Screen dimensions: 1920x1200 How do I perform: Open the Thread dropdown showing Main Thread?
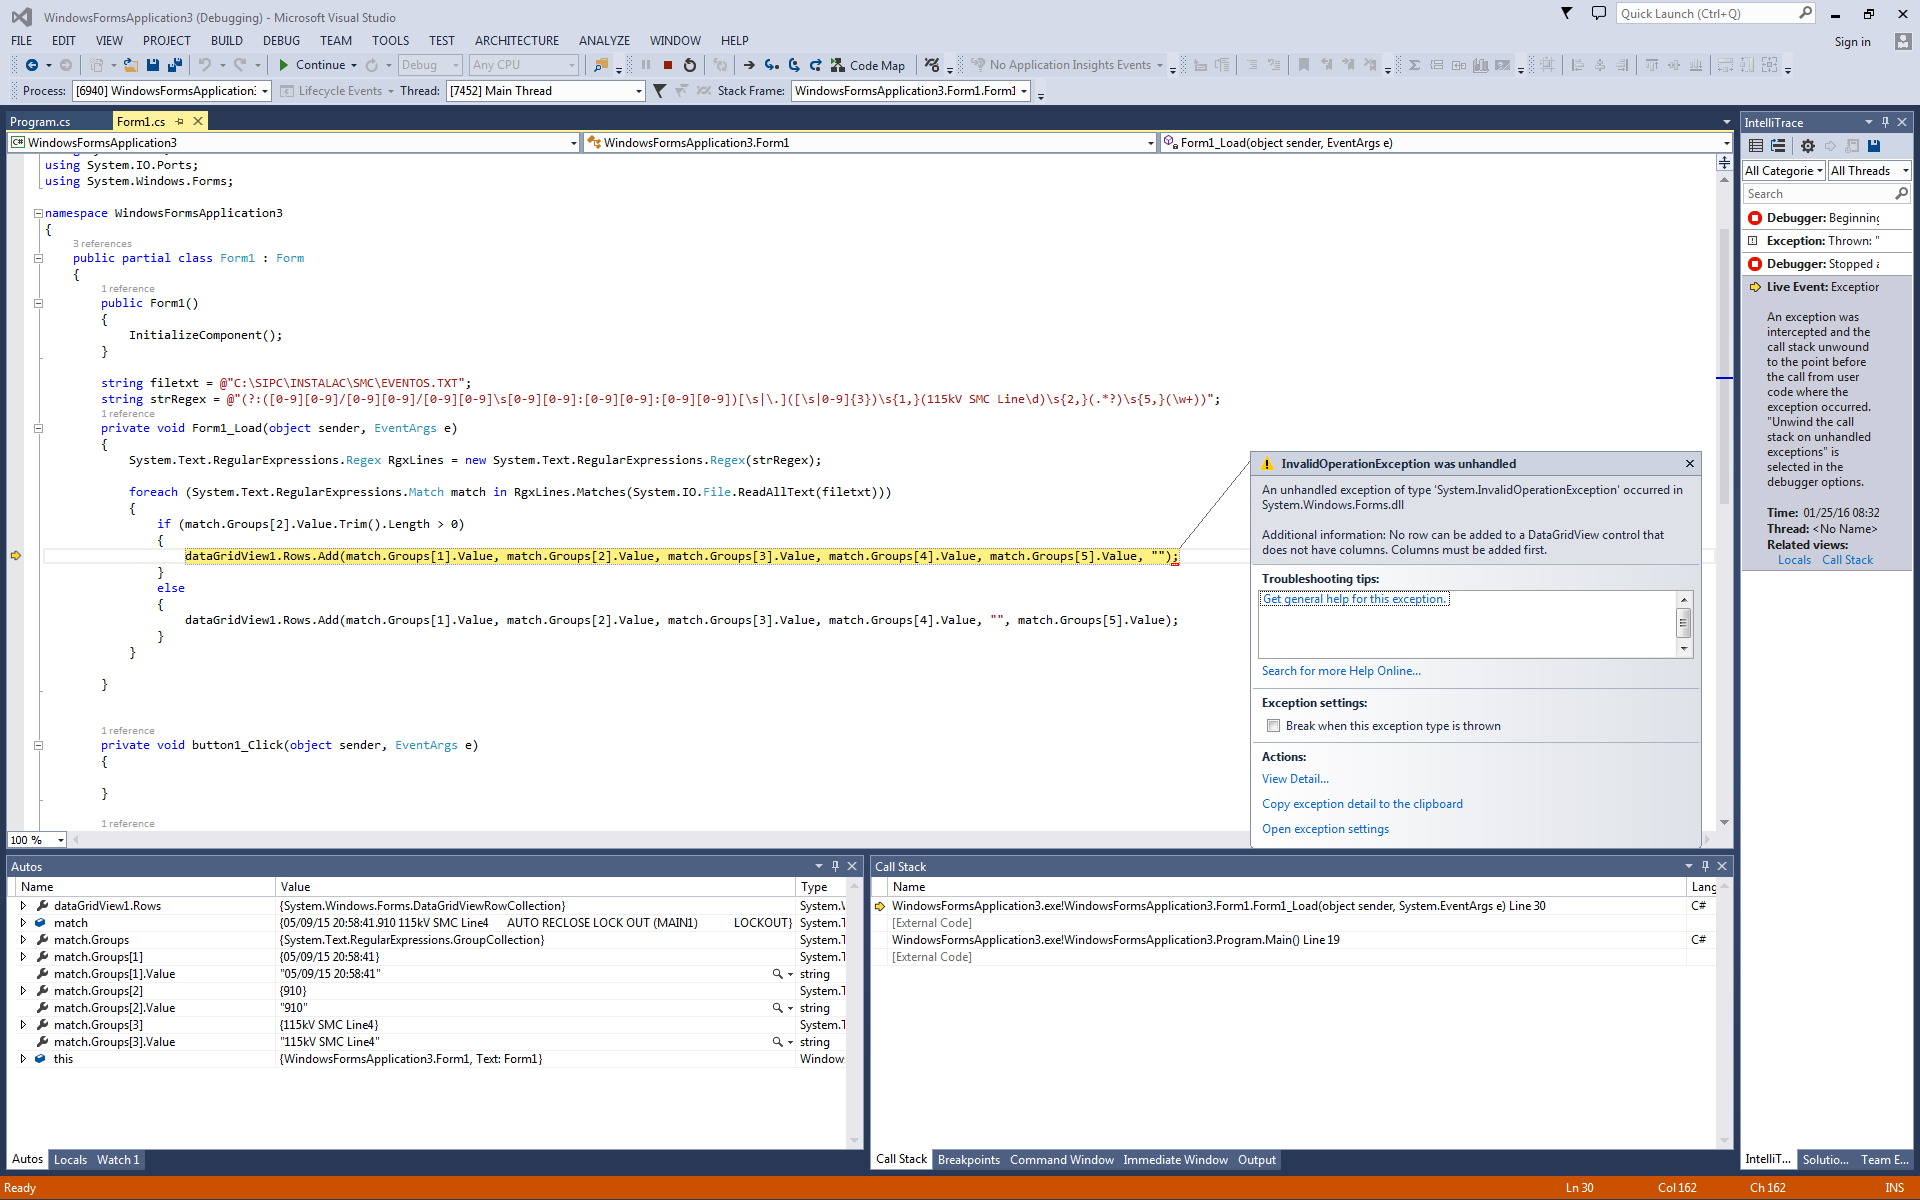click(x=639, y=91)
